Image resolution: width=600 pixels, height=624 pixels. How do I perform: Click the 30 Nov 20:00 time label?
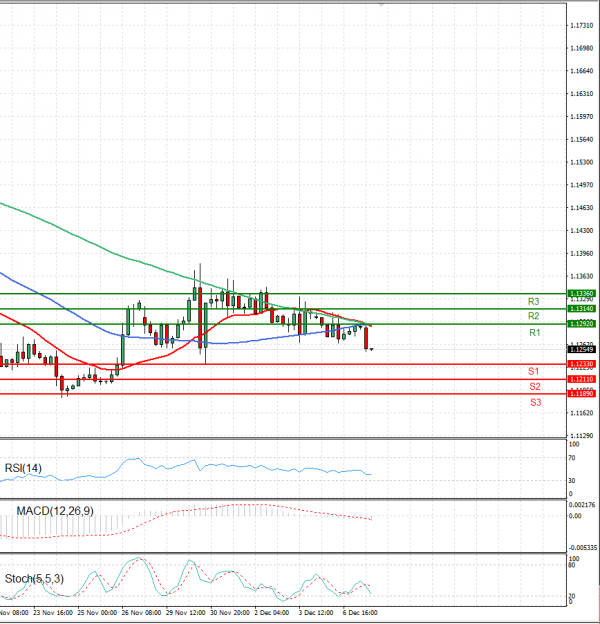tap(230, 612)
